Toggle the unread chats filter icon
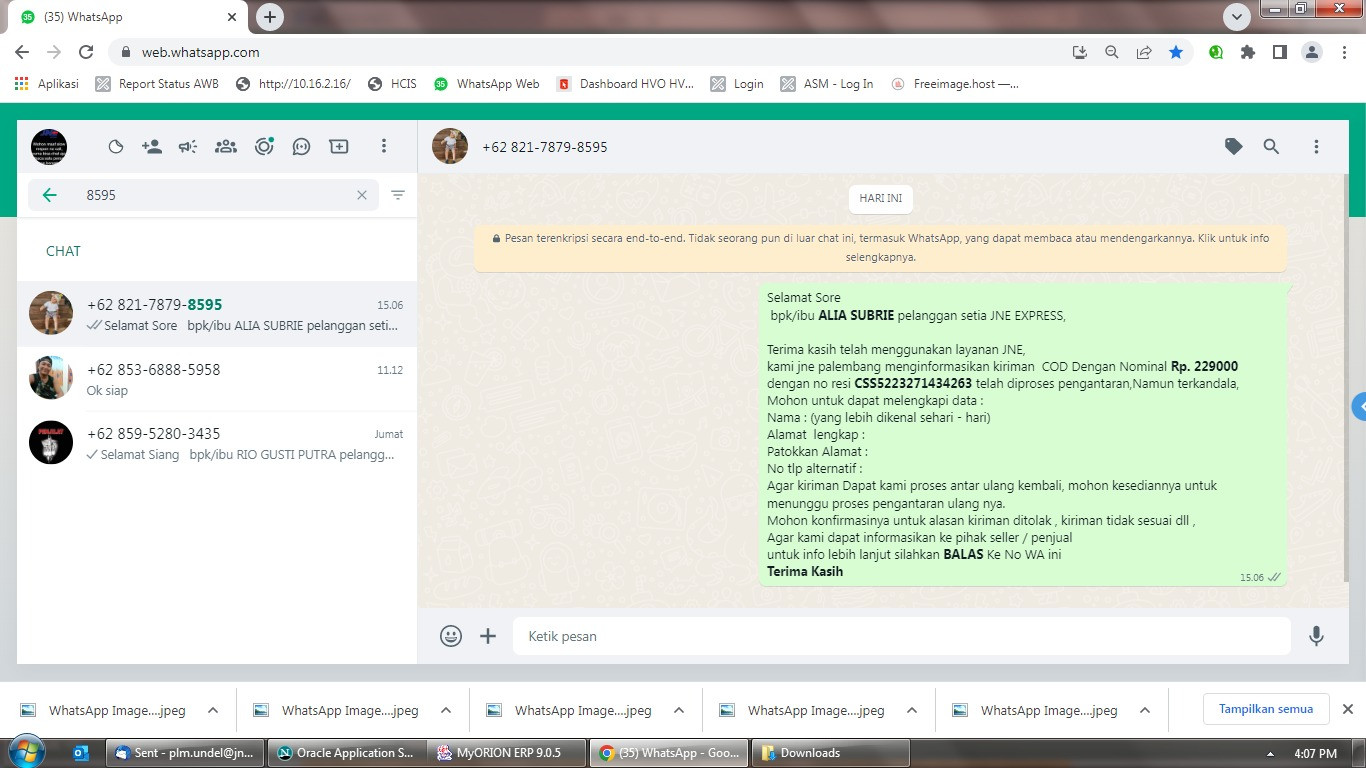The image size is (1366, 768). coord(398,195)
